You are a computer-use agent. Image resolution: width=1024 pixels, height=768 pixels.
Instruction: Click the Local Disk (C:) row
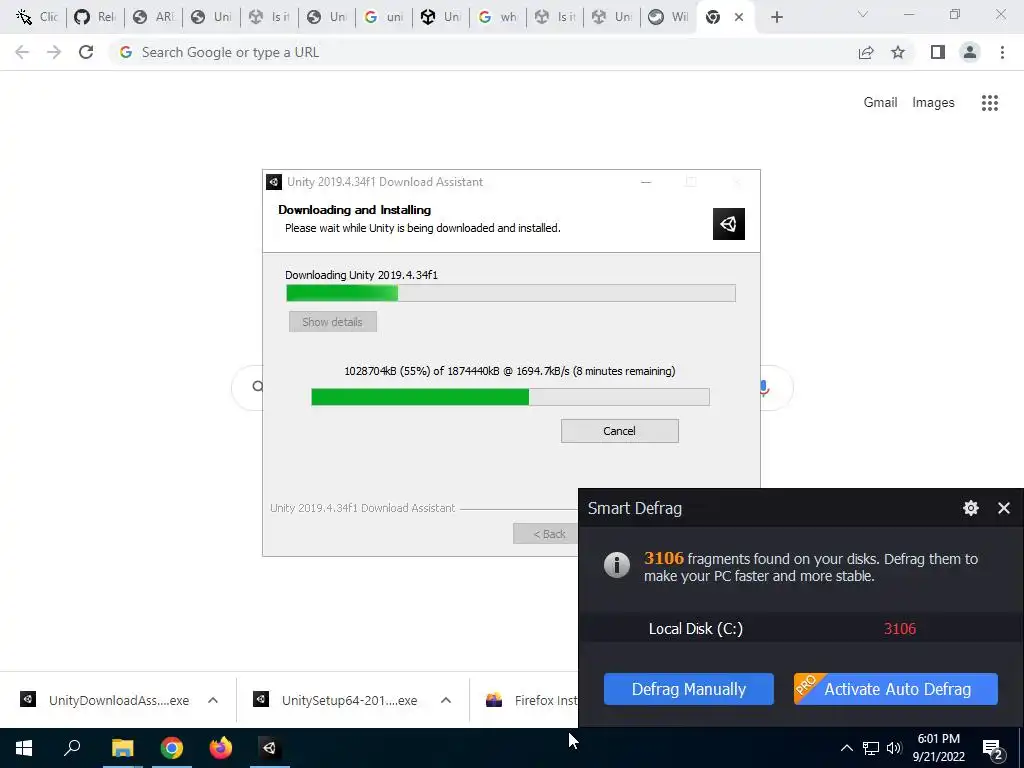click(x=801, y=629)
